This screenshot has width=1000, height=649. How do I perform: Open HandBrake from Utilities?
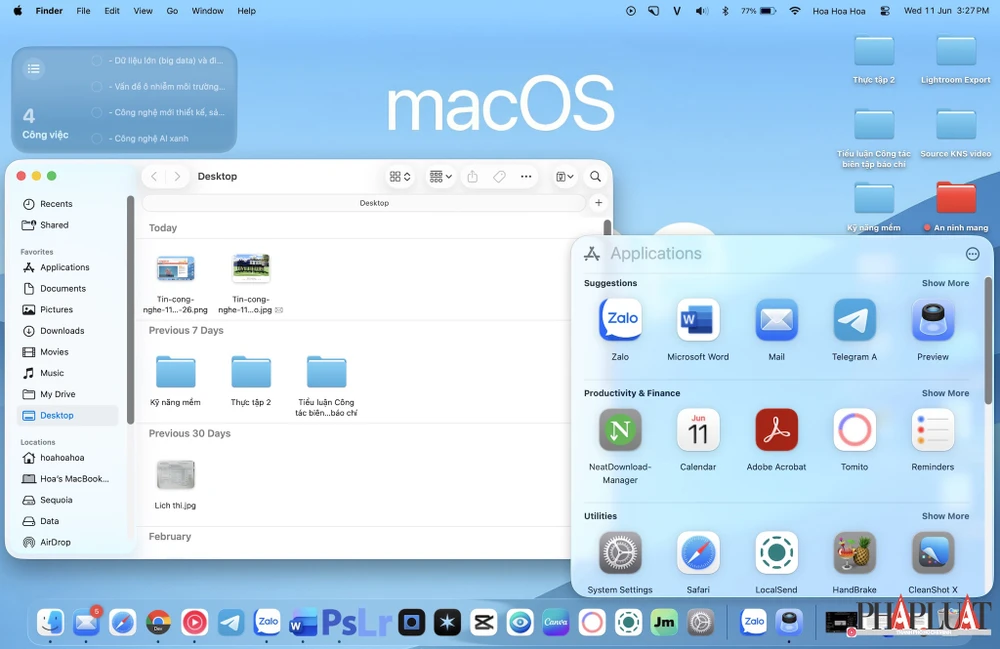pos(854,553)
